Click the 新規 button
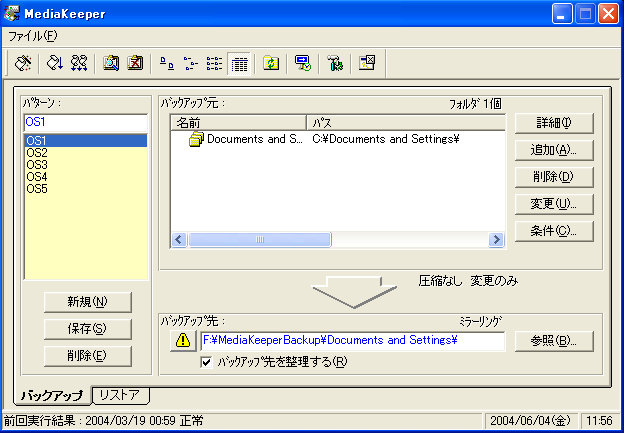Viewport: 624px width, 433px height. [86, 302]
